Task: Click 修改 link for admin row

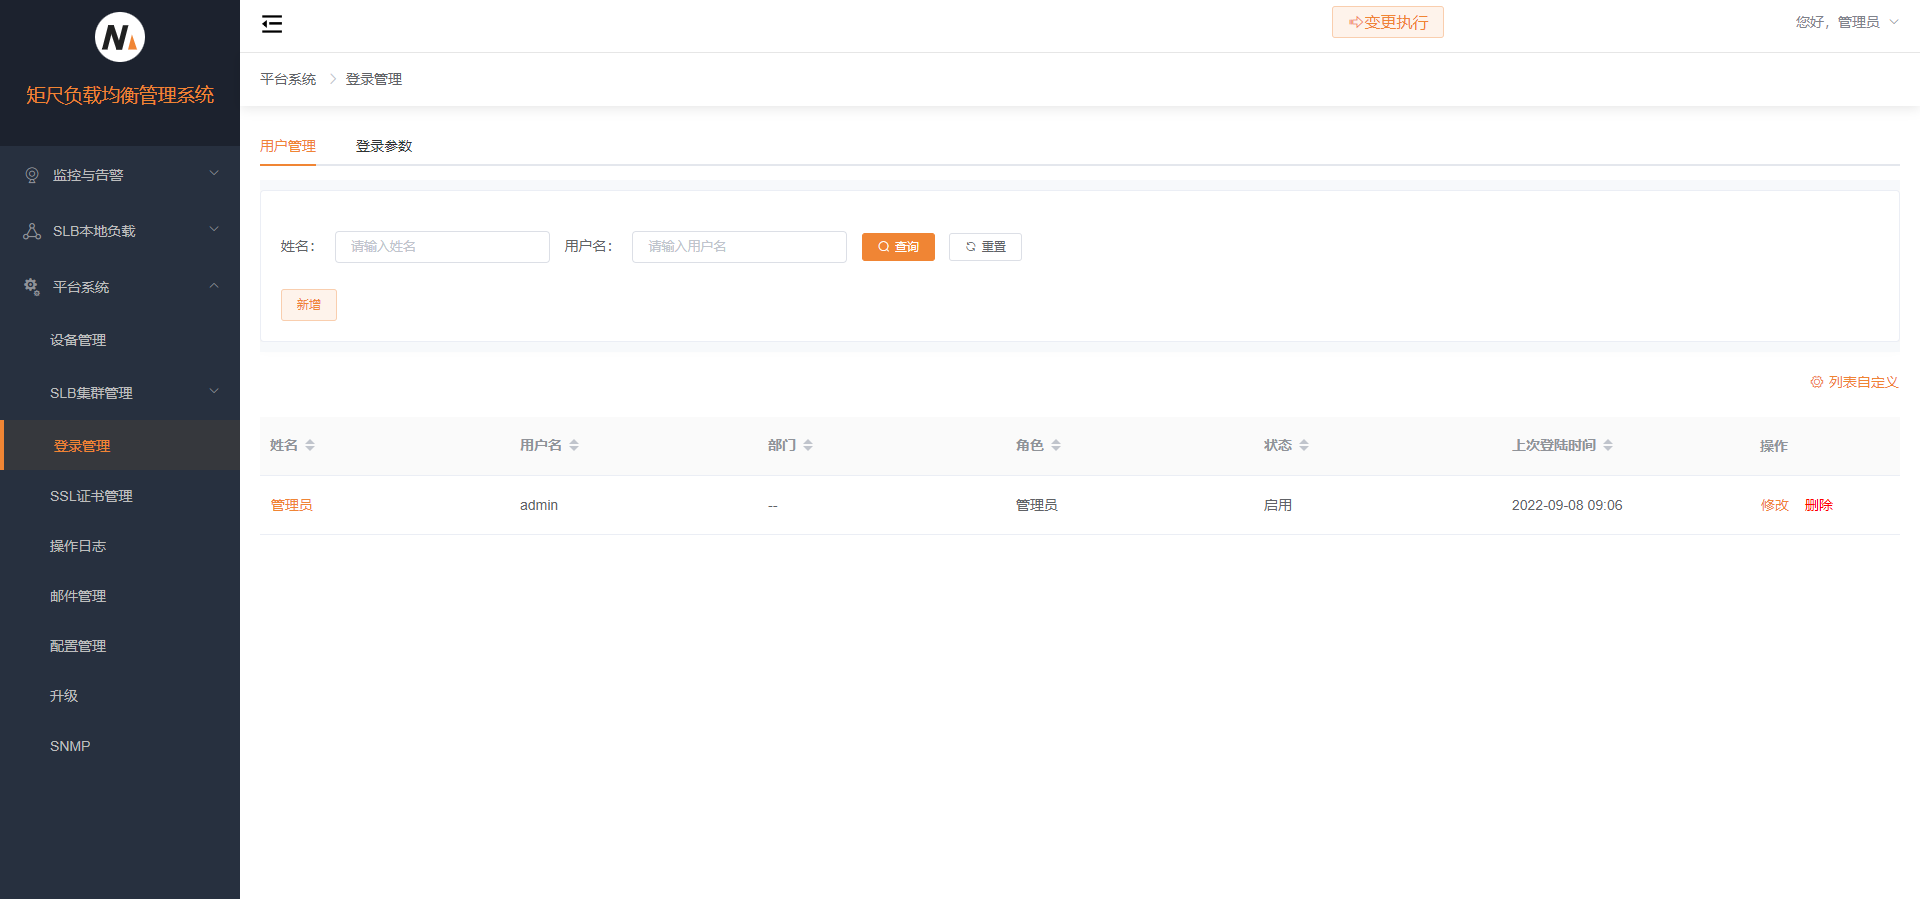Action: [1774, 505]
